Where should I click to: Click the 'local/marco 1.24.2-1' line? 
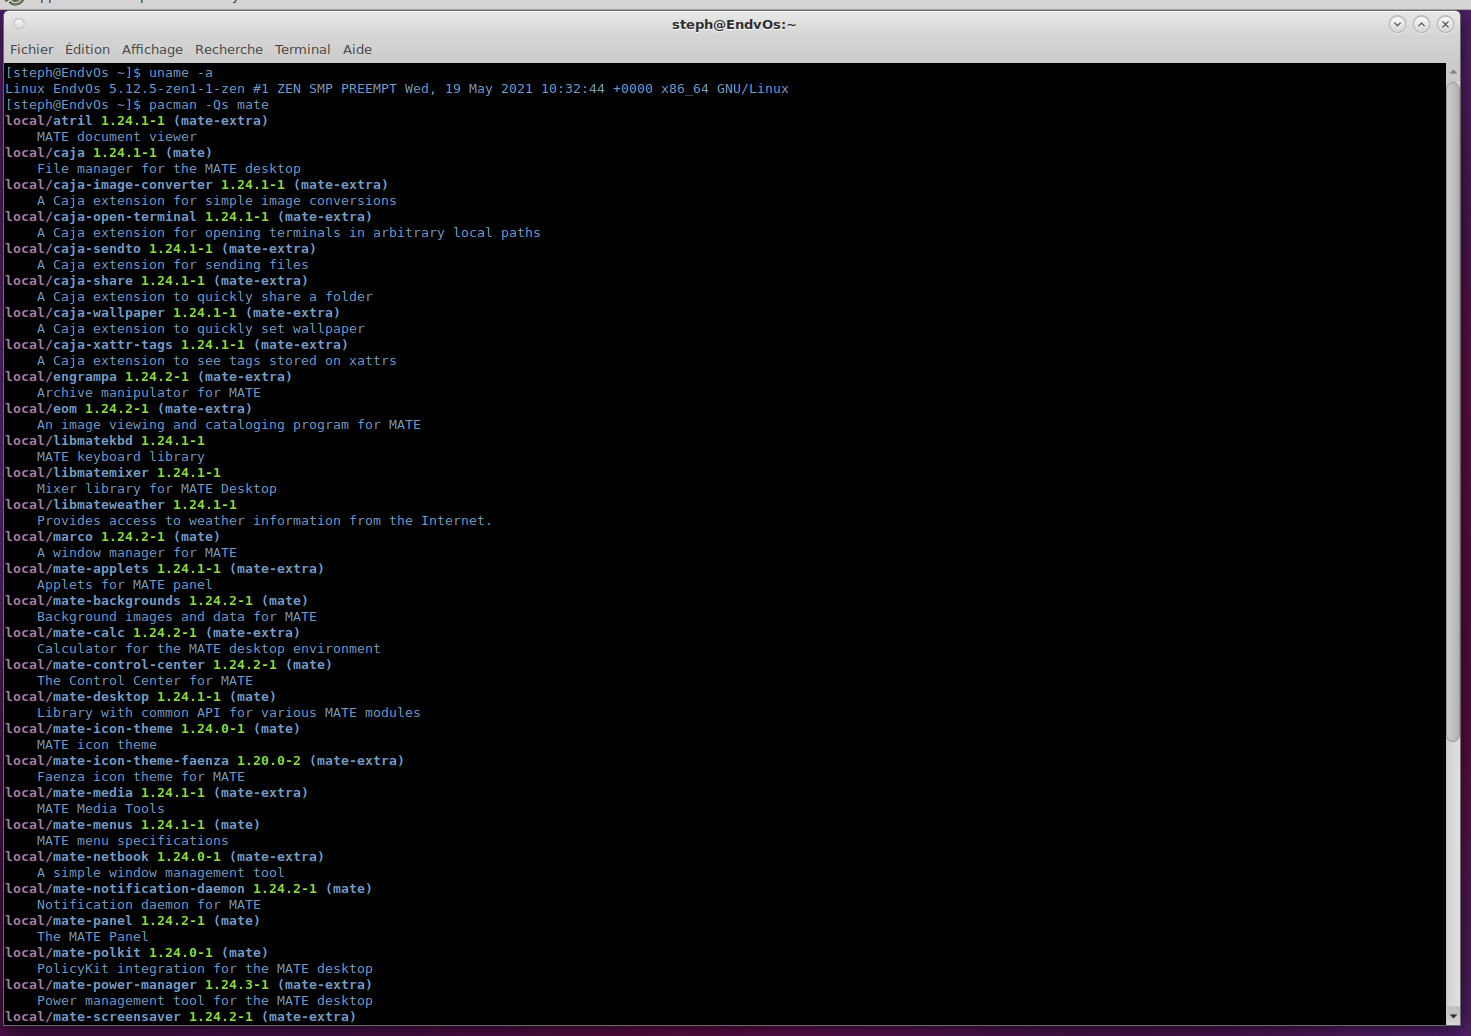[x=112, y=537]
